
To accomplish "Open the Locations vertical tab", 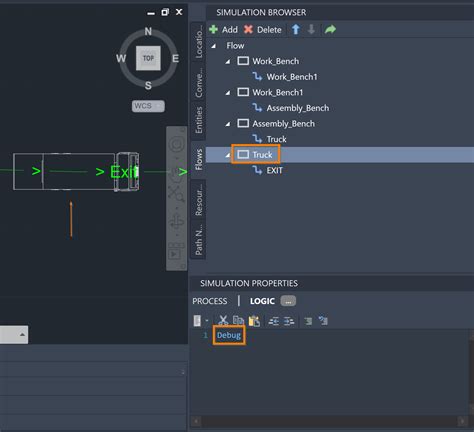I will [x=199, y=41].
